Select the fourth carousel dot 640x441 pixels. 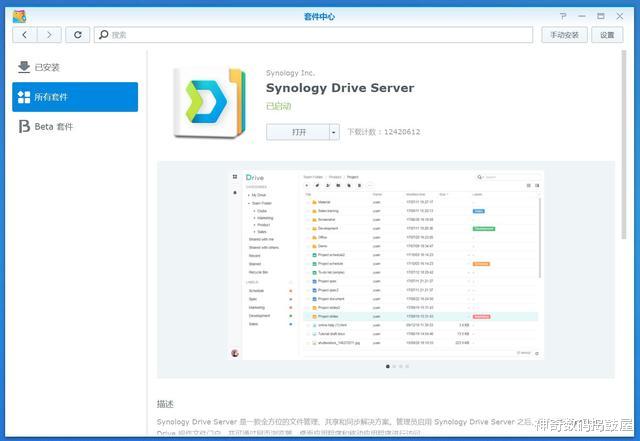coord(407,366)
